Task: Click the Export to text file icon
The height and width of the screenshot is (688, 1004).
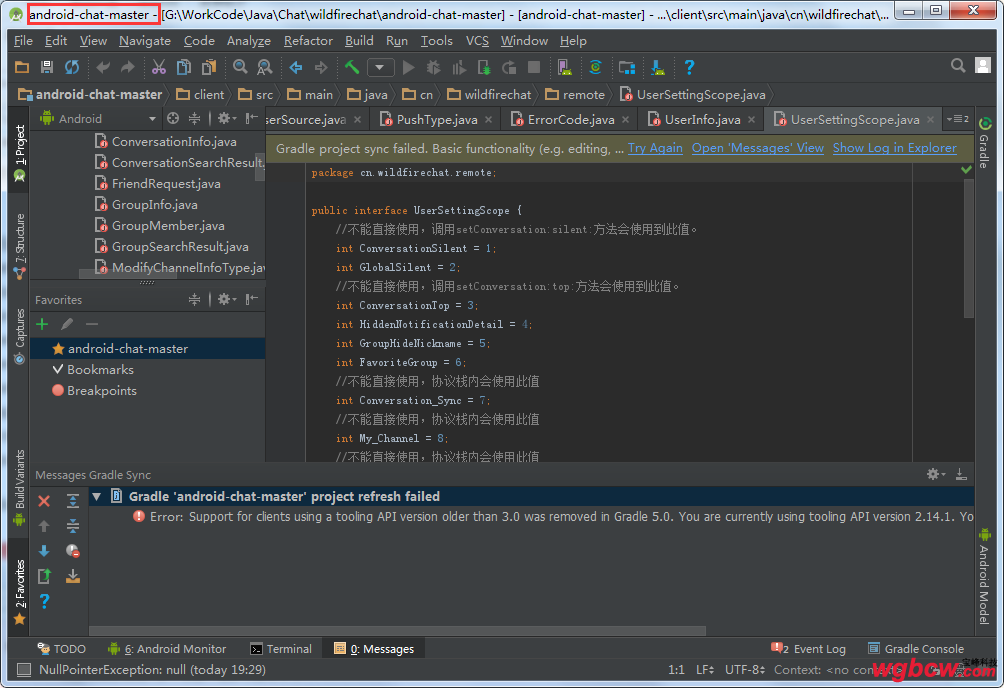Action: point(44,576)
